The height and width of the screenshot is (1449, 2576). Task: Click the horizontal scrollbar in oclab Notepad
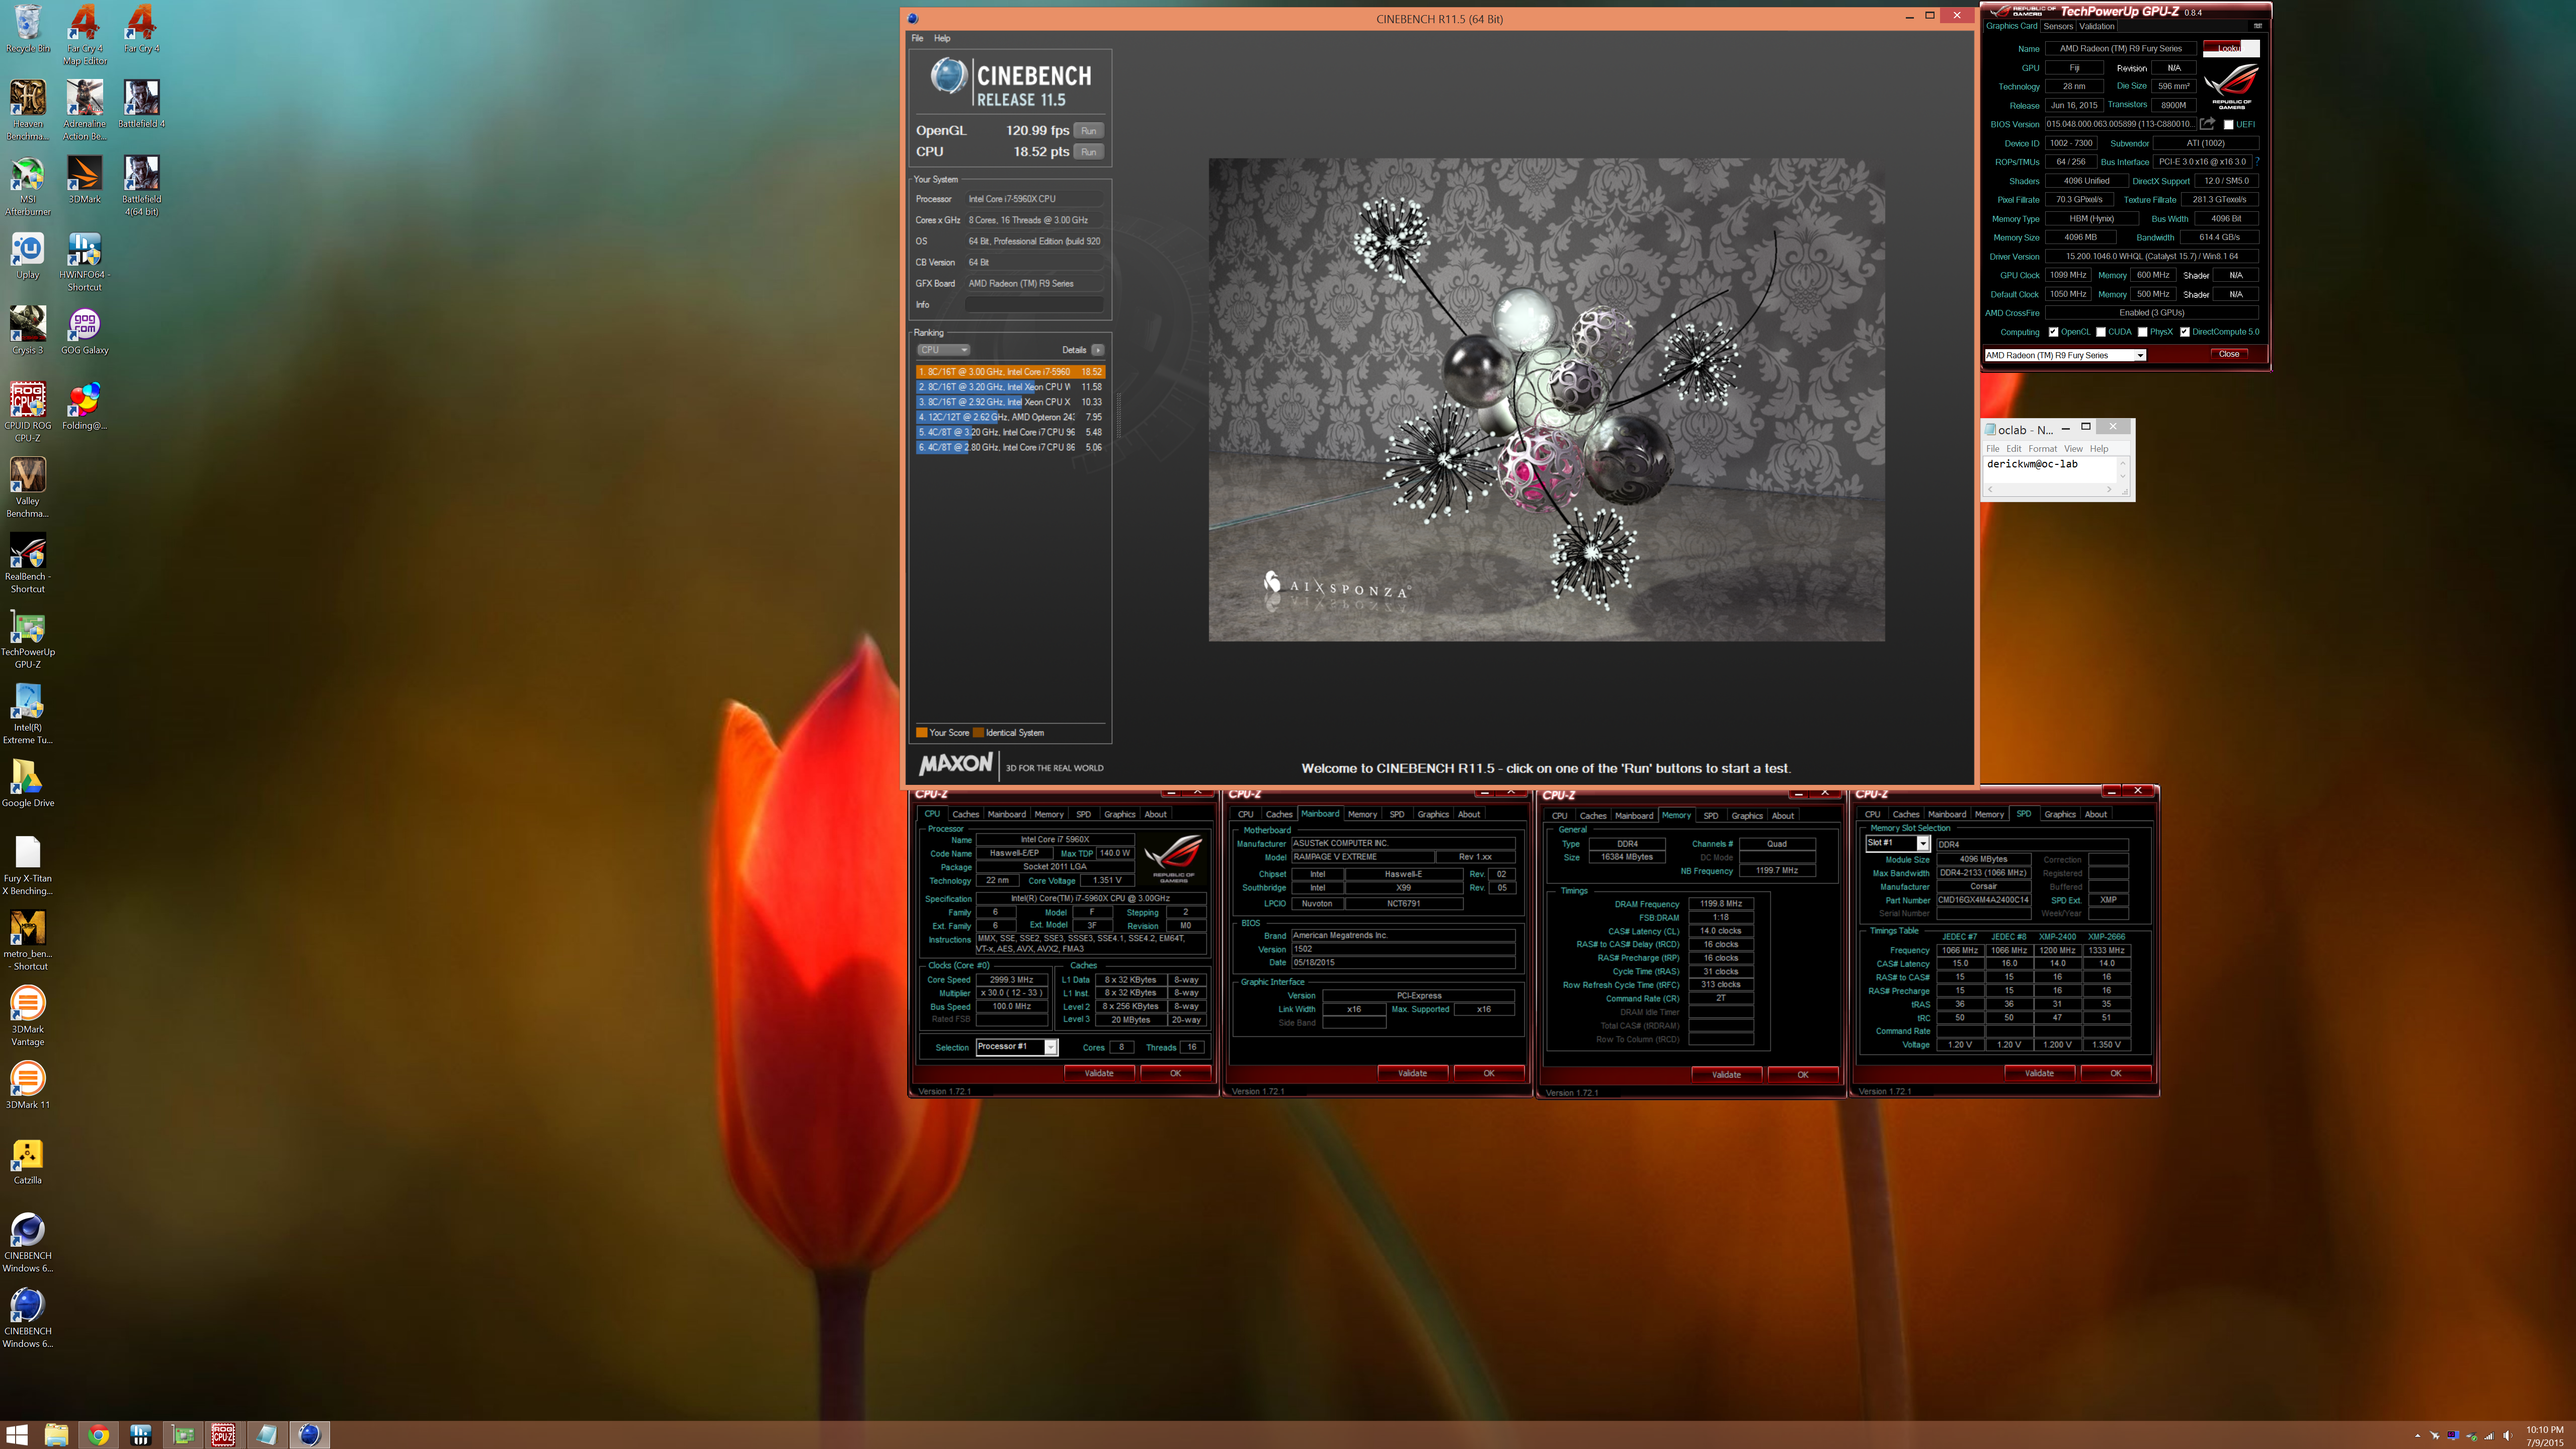click(x=2050, y=489)
